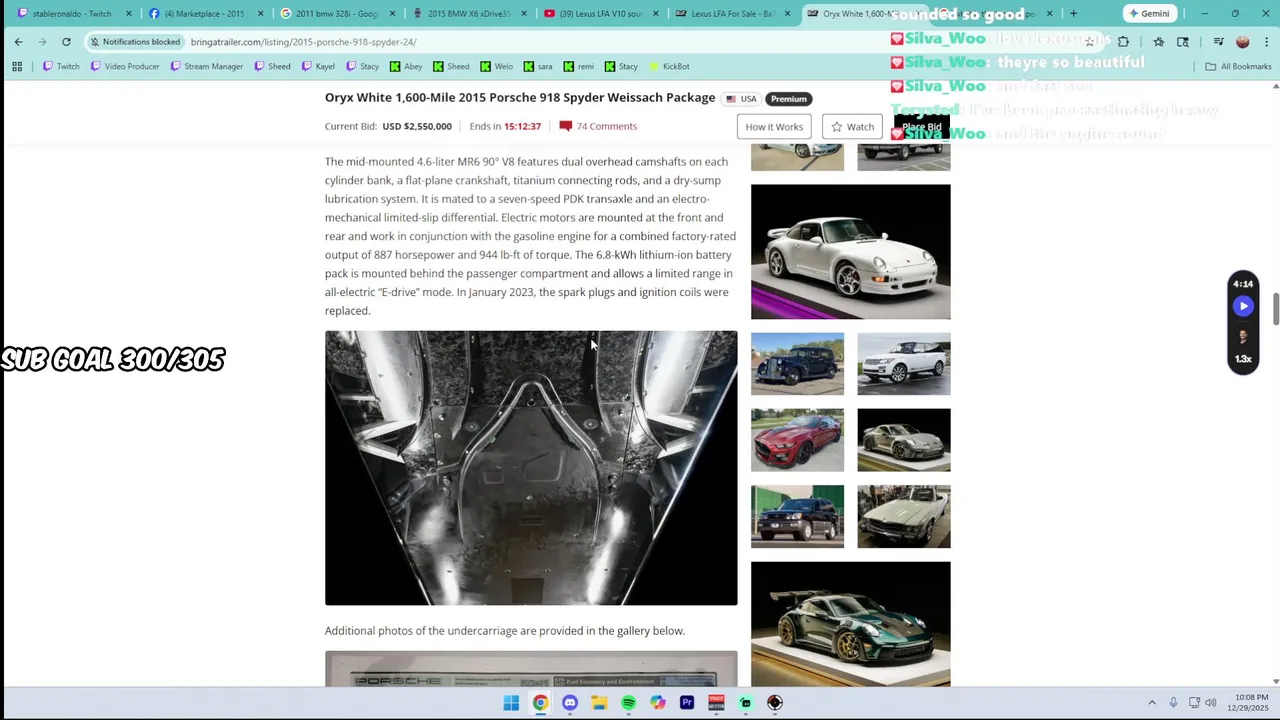Click the red comments speech bubble icon
Image resolution: width=1280 pixels, height=720 pixels.
[x=566, y=126]
